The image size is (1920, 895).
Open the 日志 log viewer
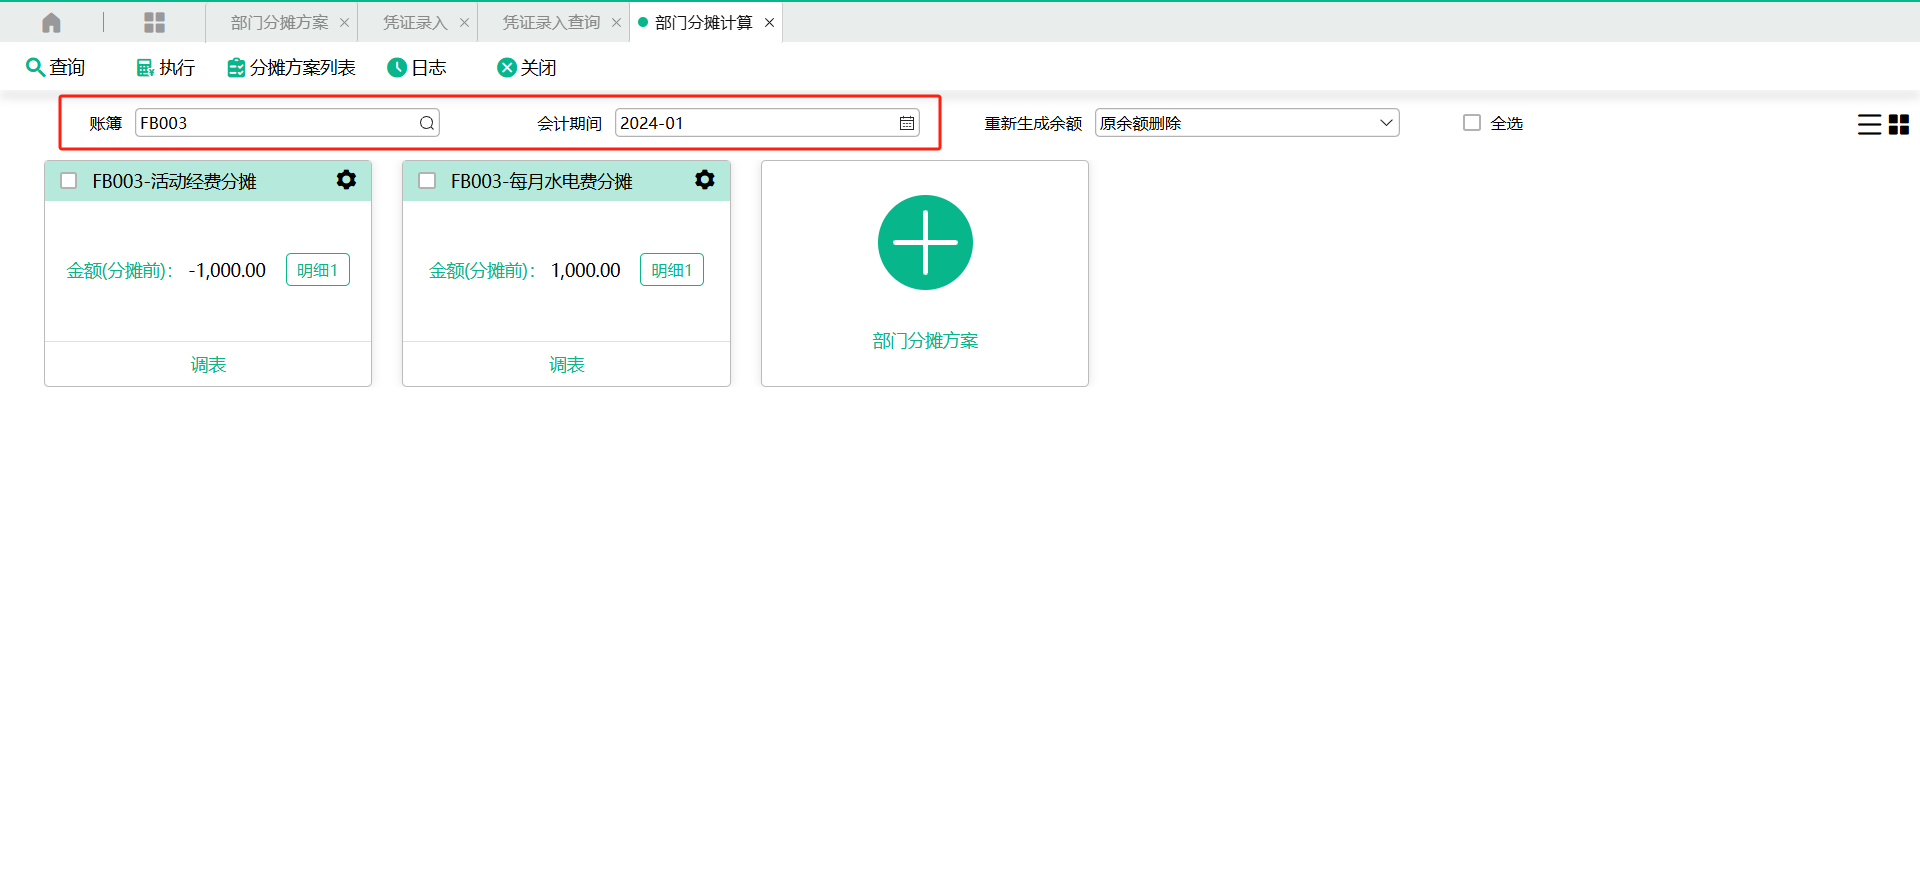(x=417, y=67)
